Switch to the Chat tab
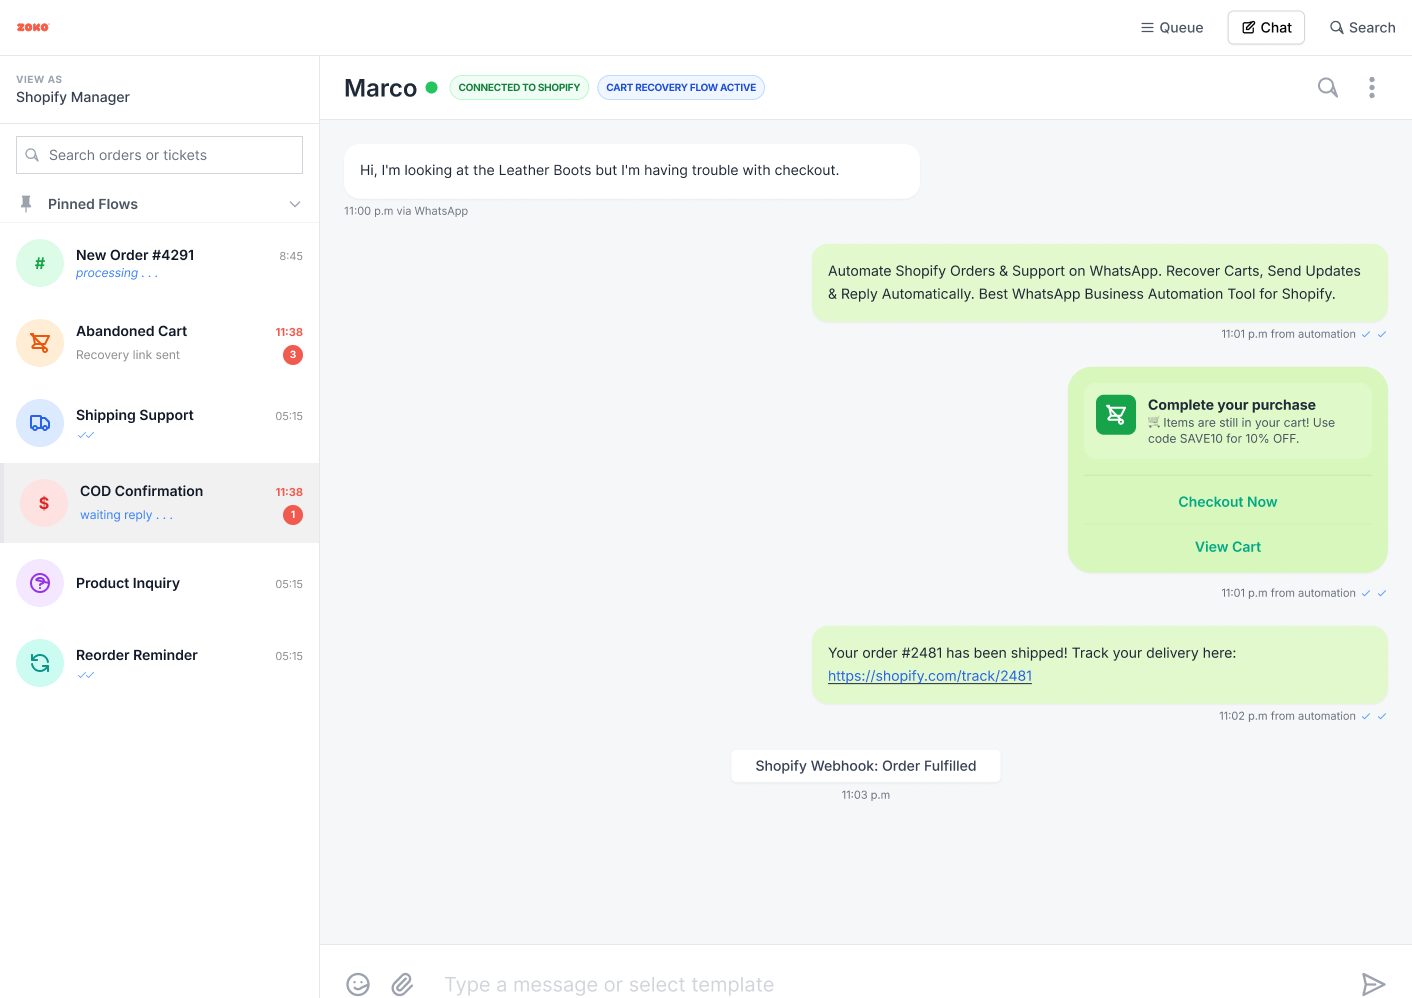This screenshot has width=1412, height=998. click(x=1266, y=28)
